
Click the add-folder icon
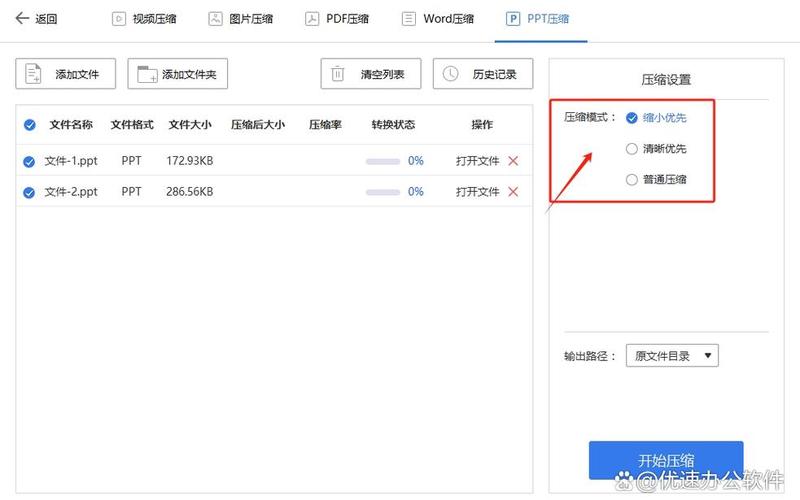click(147, 74)
